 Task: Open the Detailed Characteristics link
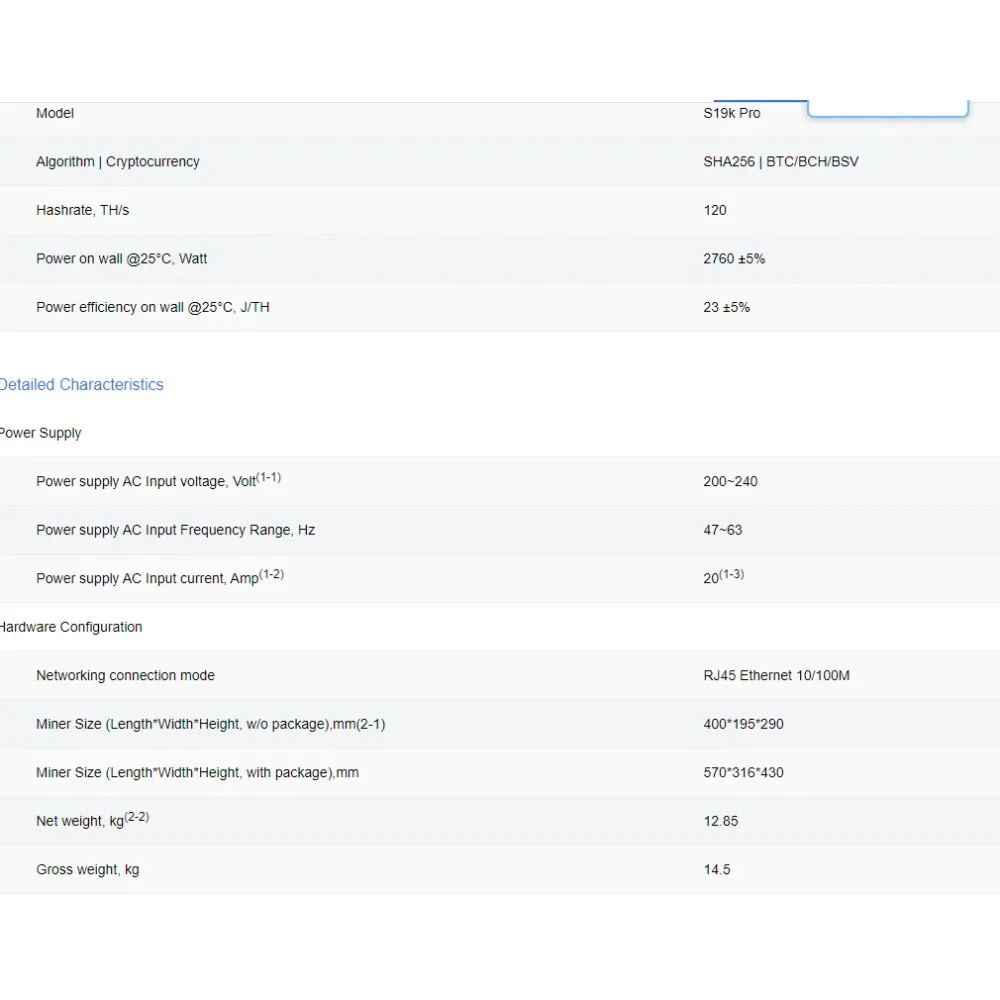[x=81, y=384]
